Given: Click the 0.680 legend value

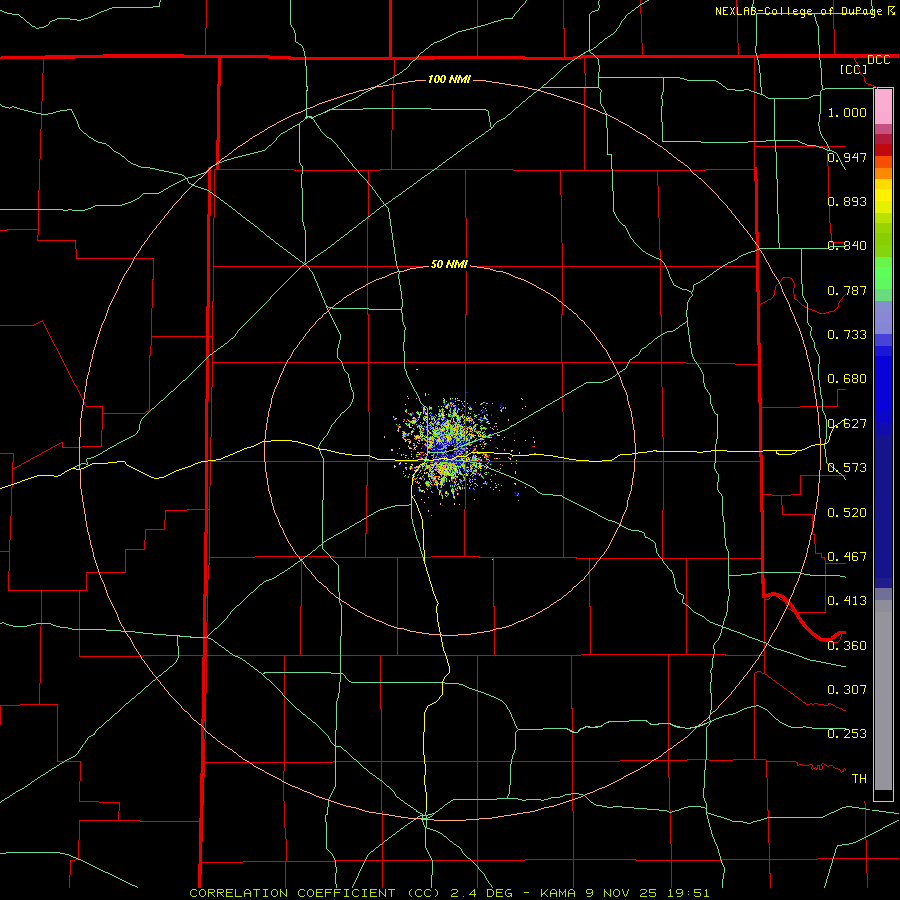Looking at the screenshot, I should [x=847, y=378].
